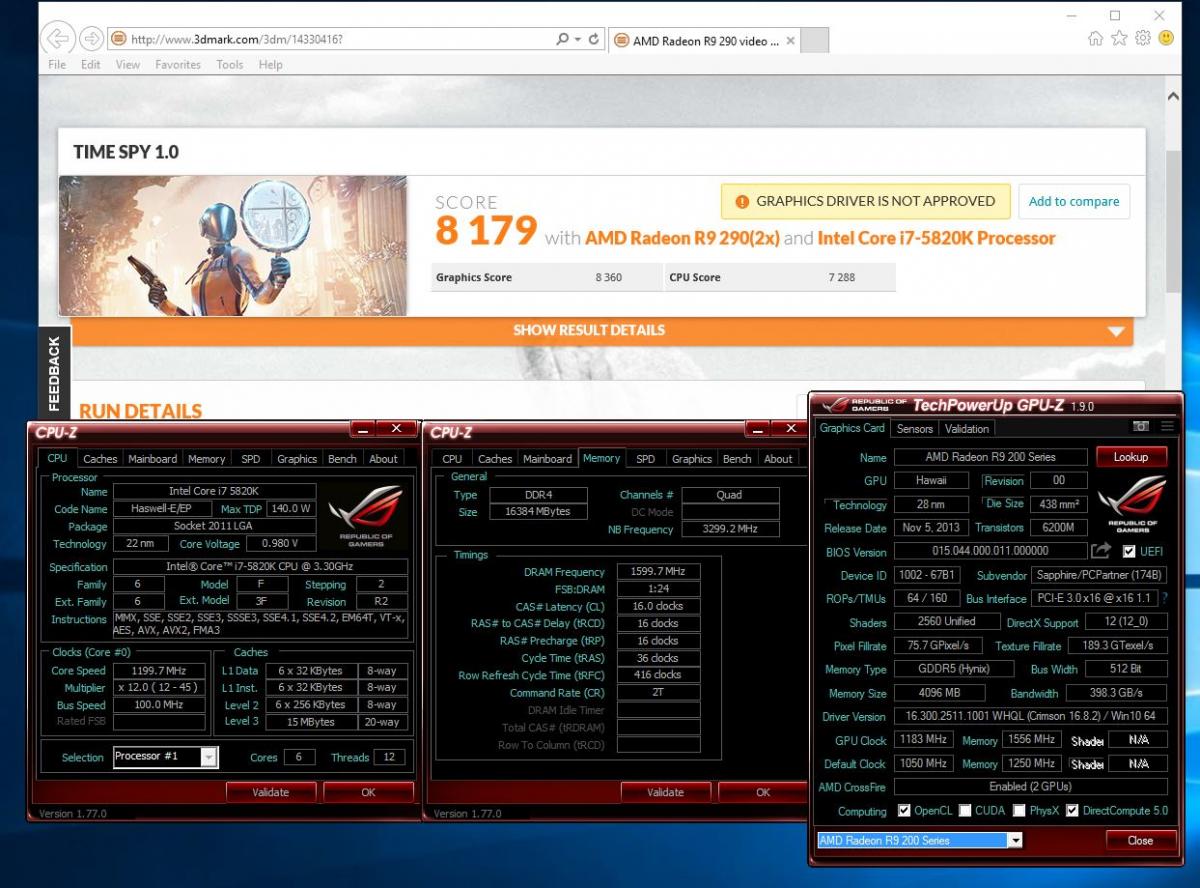
Task: Toggle the CUDA checkbox
Action: [965, 810]
